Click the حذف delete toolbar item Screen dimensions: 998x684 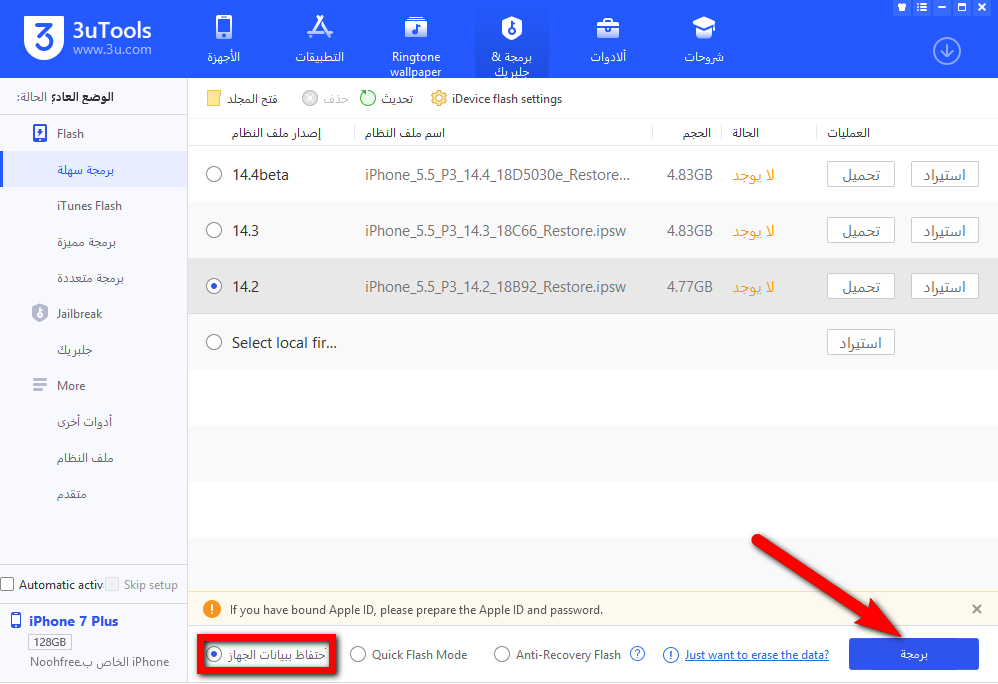(325, 99)
